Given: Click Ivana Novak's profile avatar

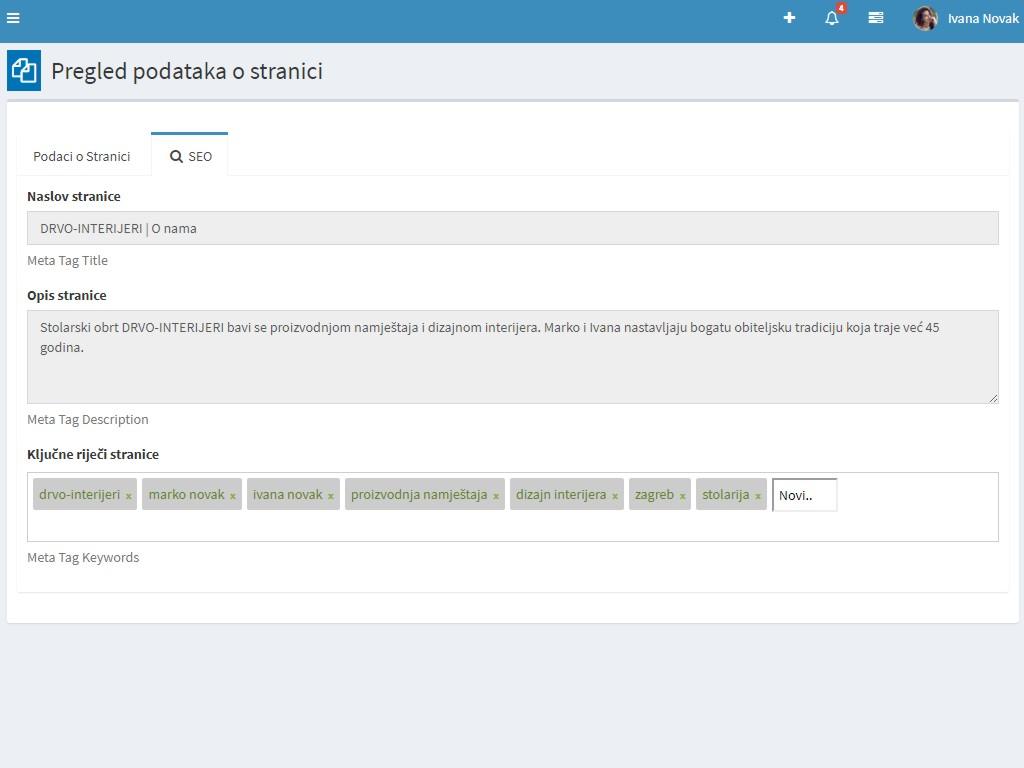Looking at the screenshot, I should [925, 18].
